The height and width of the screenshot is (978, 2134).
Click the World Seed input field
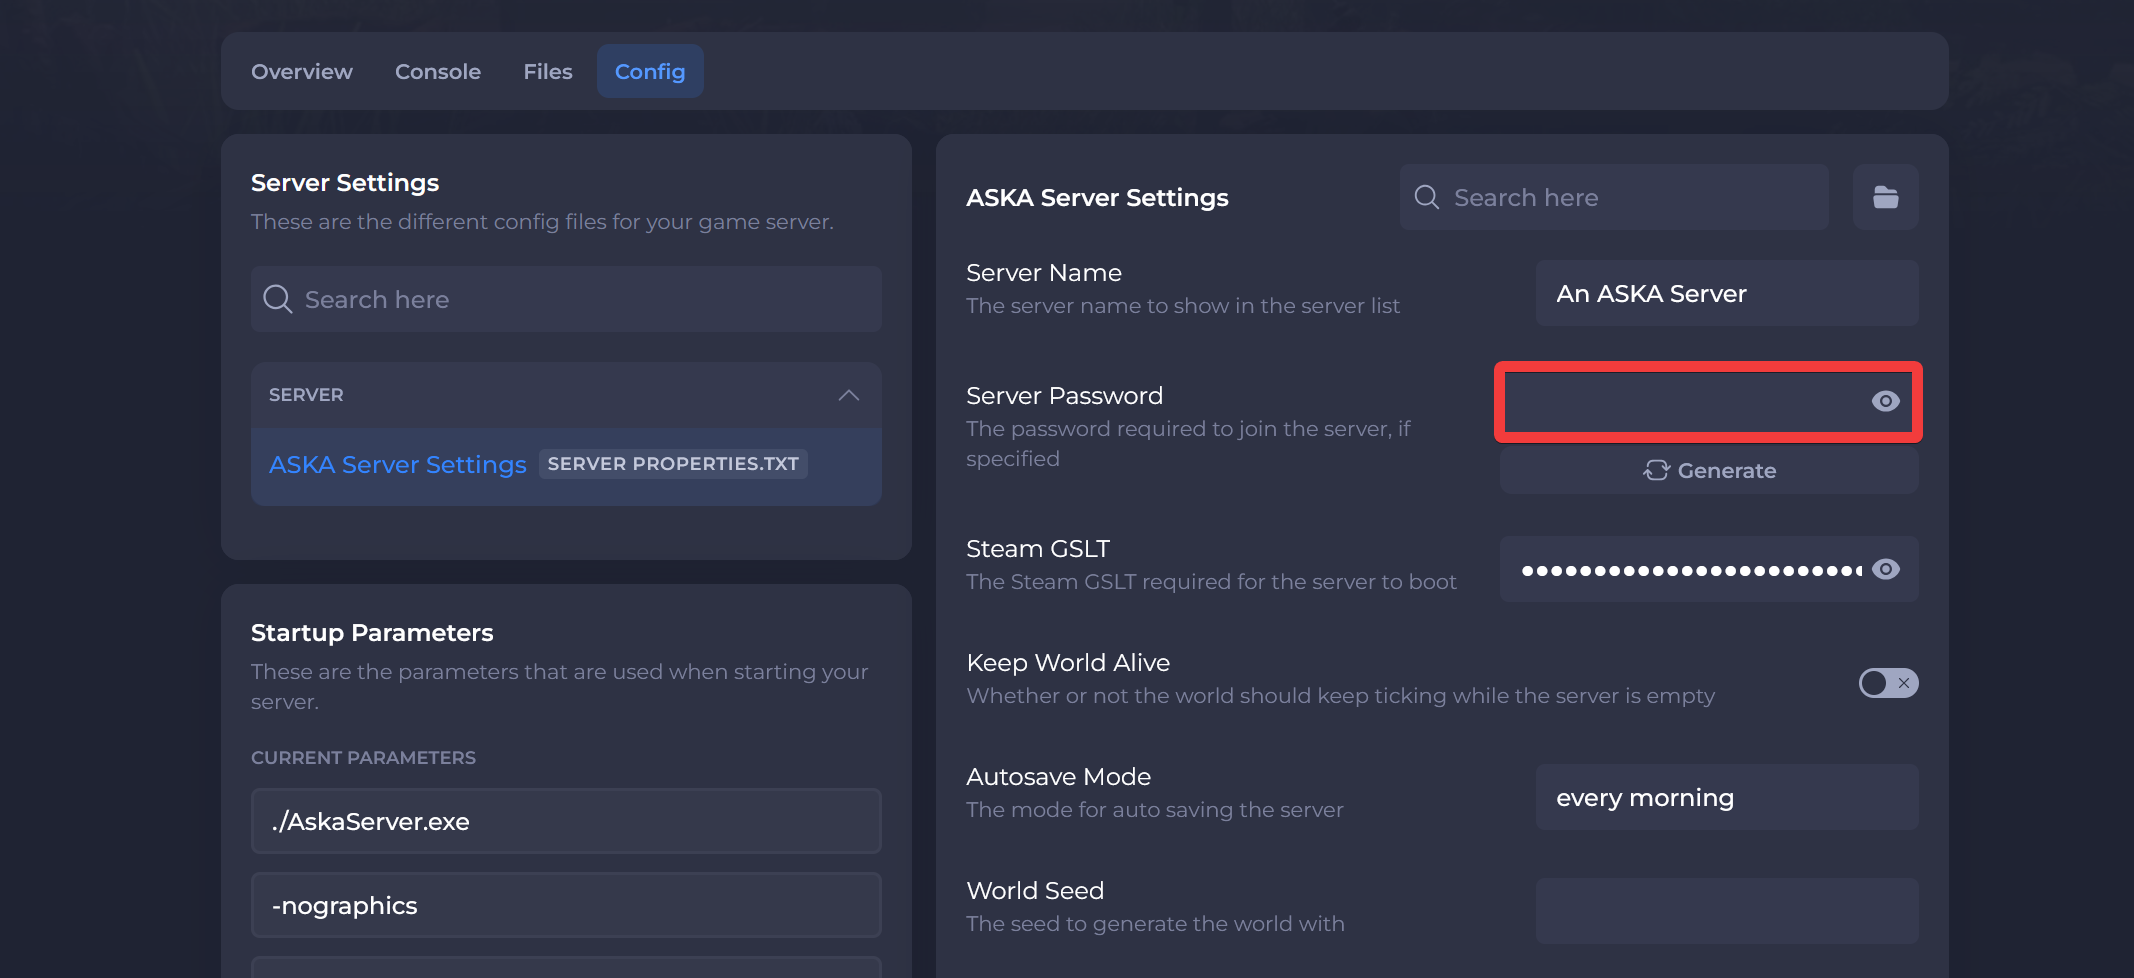pyautogui.click(x=1727, y=911)
